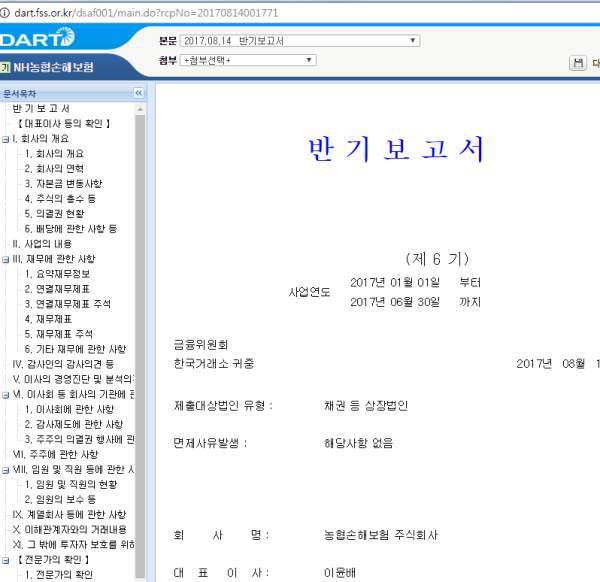
Task: Click the NH농협손해보험 company name header
Action: (53, 67)
